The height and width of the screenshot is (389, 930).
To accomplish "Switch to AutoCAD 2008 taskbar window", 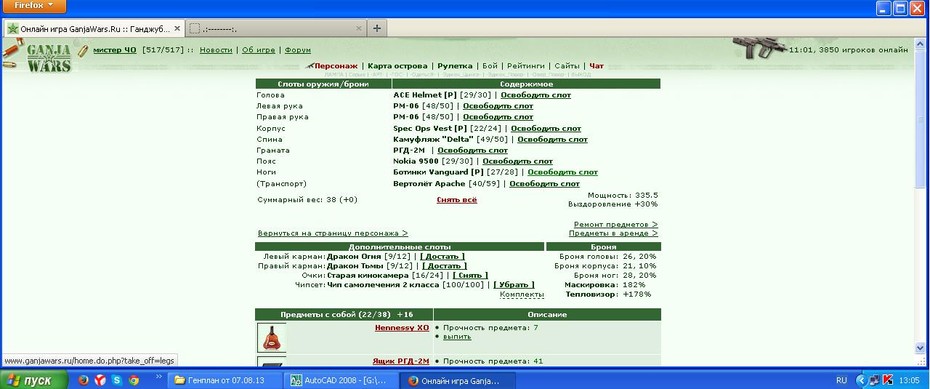I will tap(340, 381).
